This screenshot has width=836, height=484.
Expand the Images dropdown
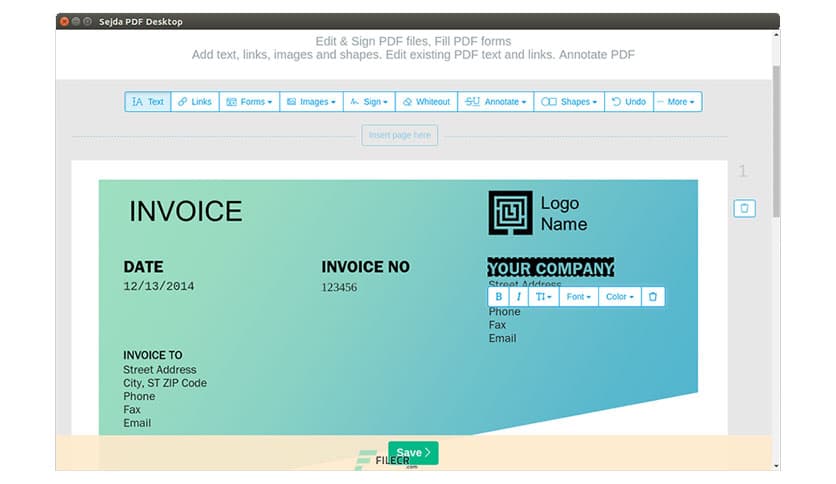[x=310, y=102]
